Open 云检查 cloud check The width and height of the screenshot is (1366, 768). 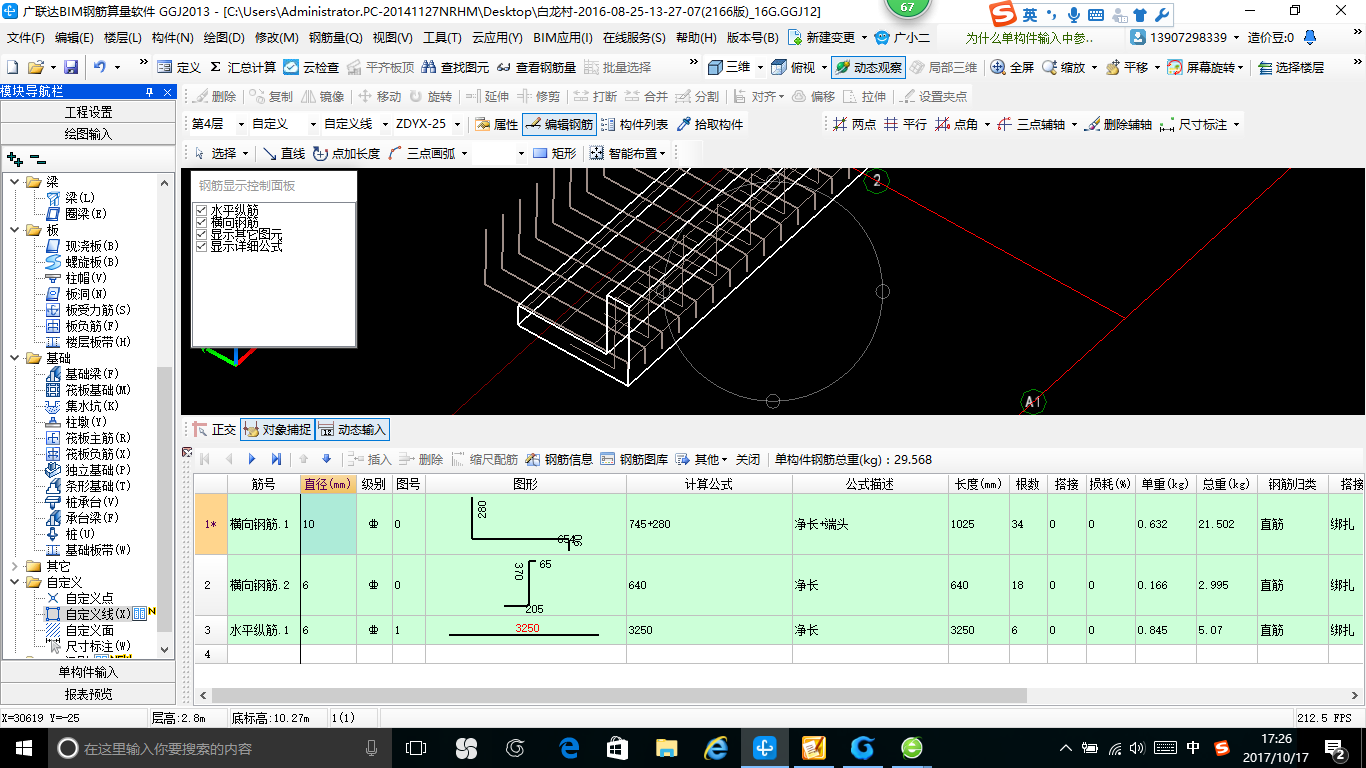(x=311, y=67)
